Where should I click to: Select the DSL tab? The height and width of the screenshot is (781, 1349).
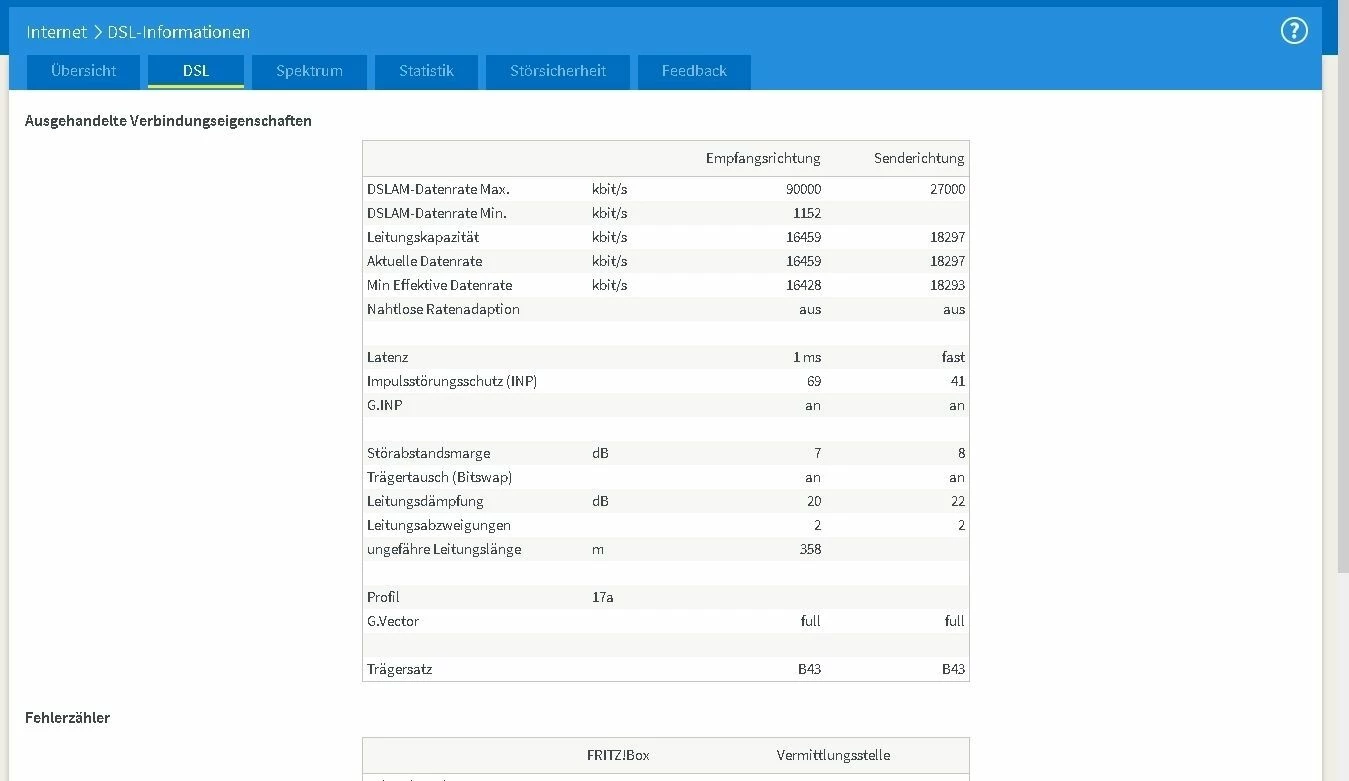click(x=196, y=71)
